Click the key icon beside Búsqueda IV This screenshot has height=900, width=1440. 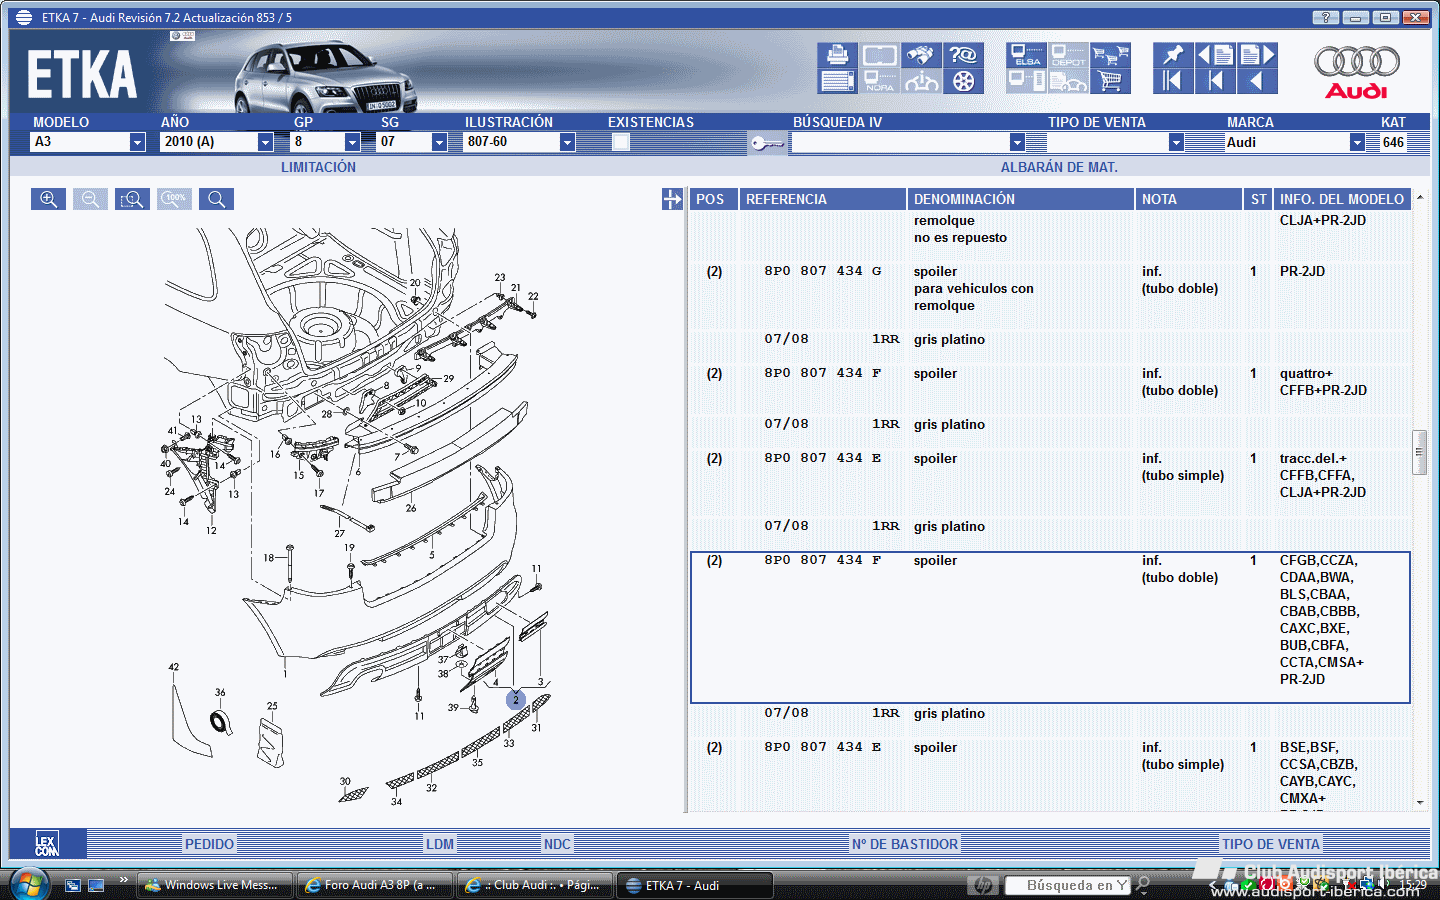767,143
